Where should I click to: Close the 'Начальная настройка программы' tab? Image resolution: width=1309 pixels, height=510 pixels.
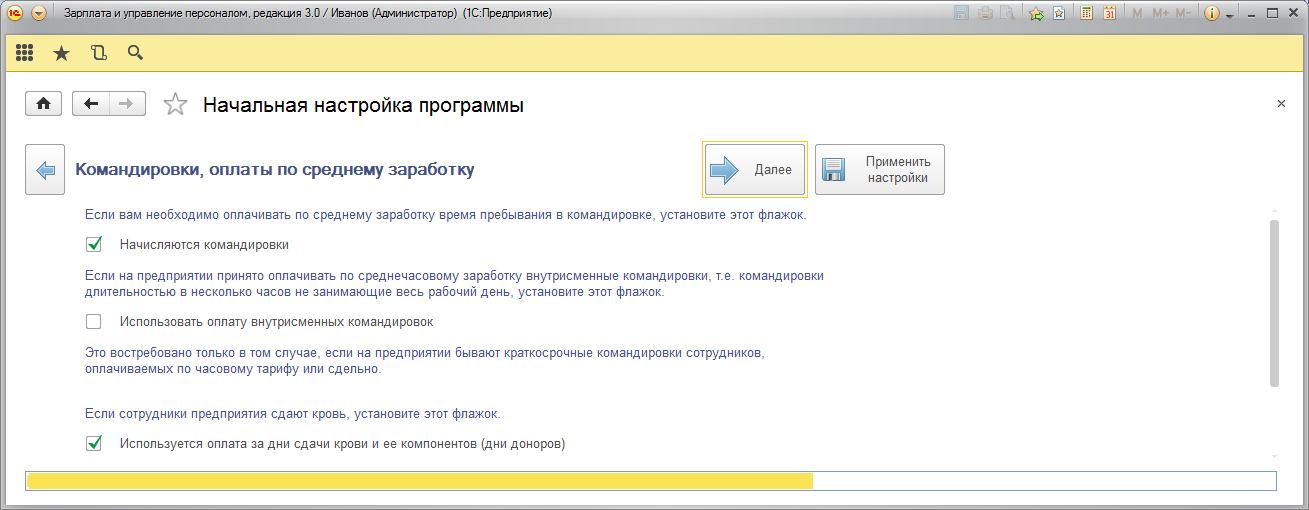click(1281, 104)
